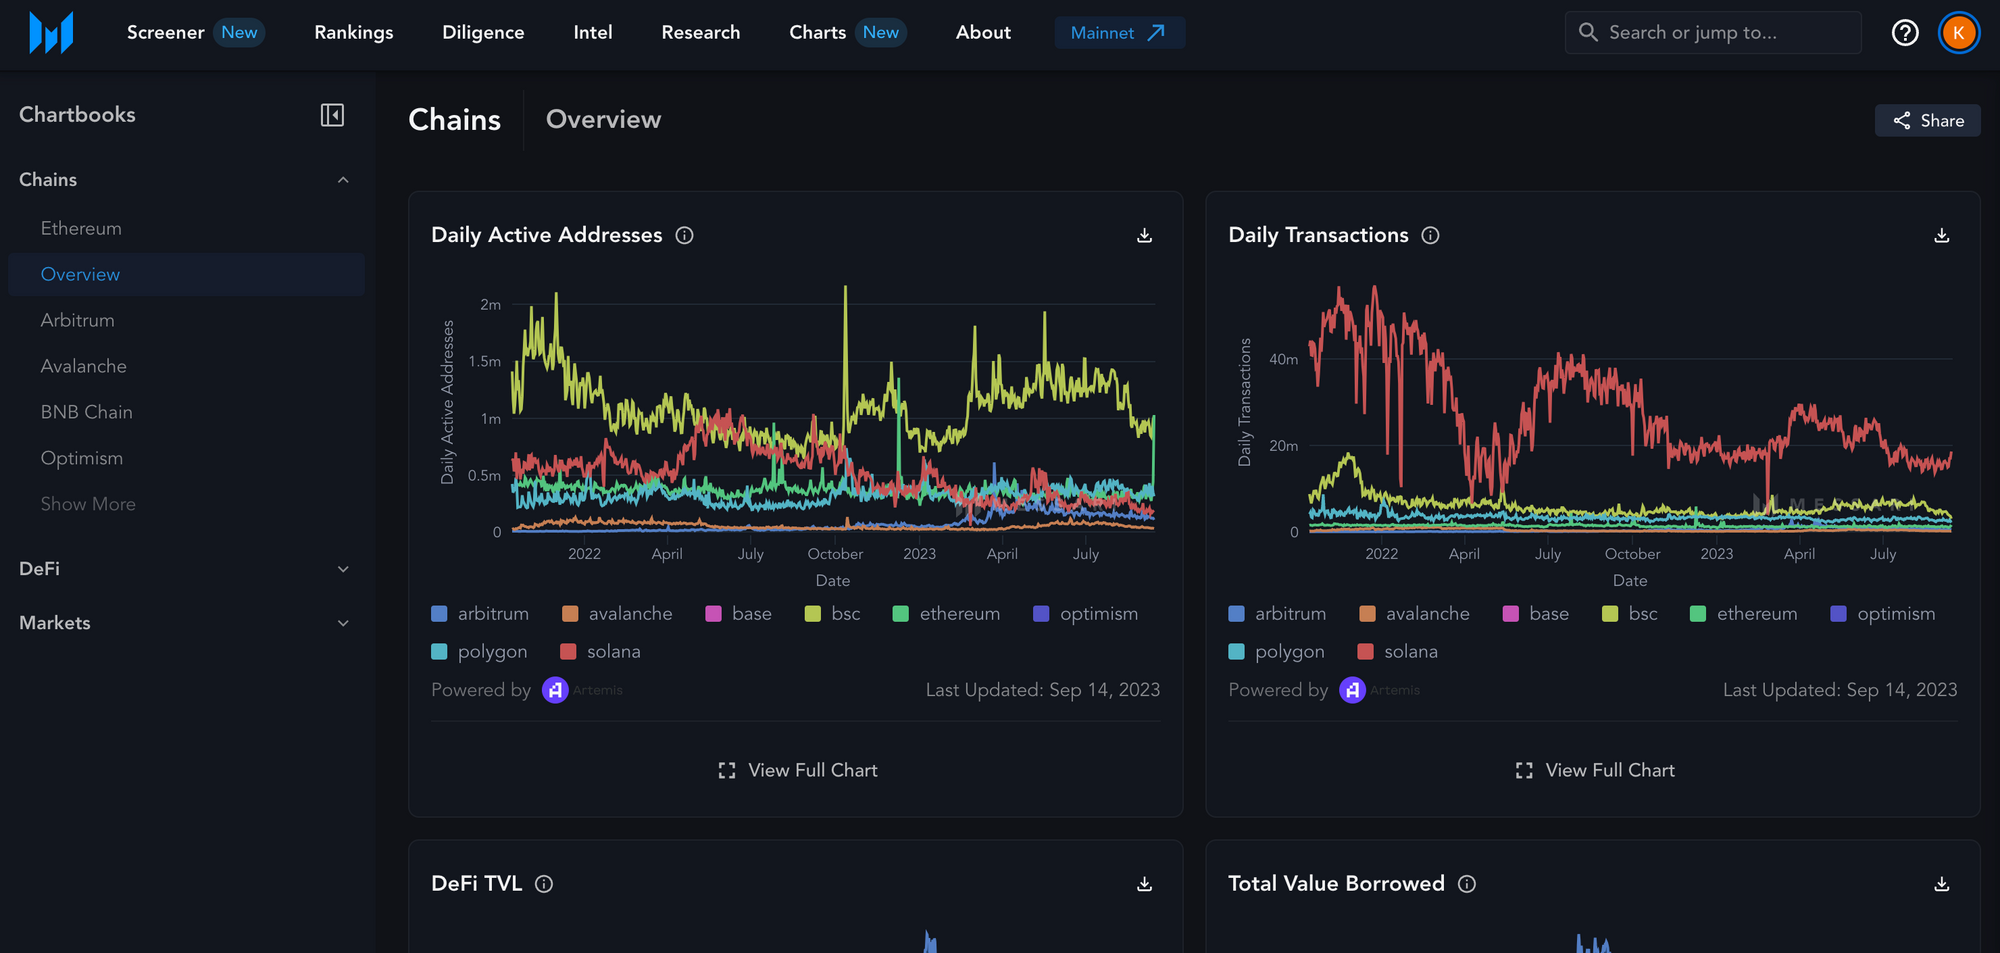The image size is (2000, 953).
Task: Toggle base series in Daily Transactions
Action: click(x=1535, y=614)
